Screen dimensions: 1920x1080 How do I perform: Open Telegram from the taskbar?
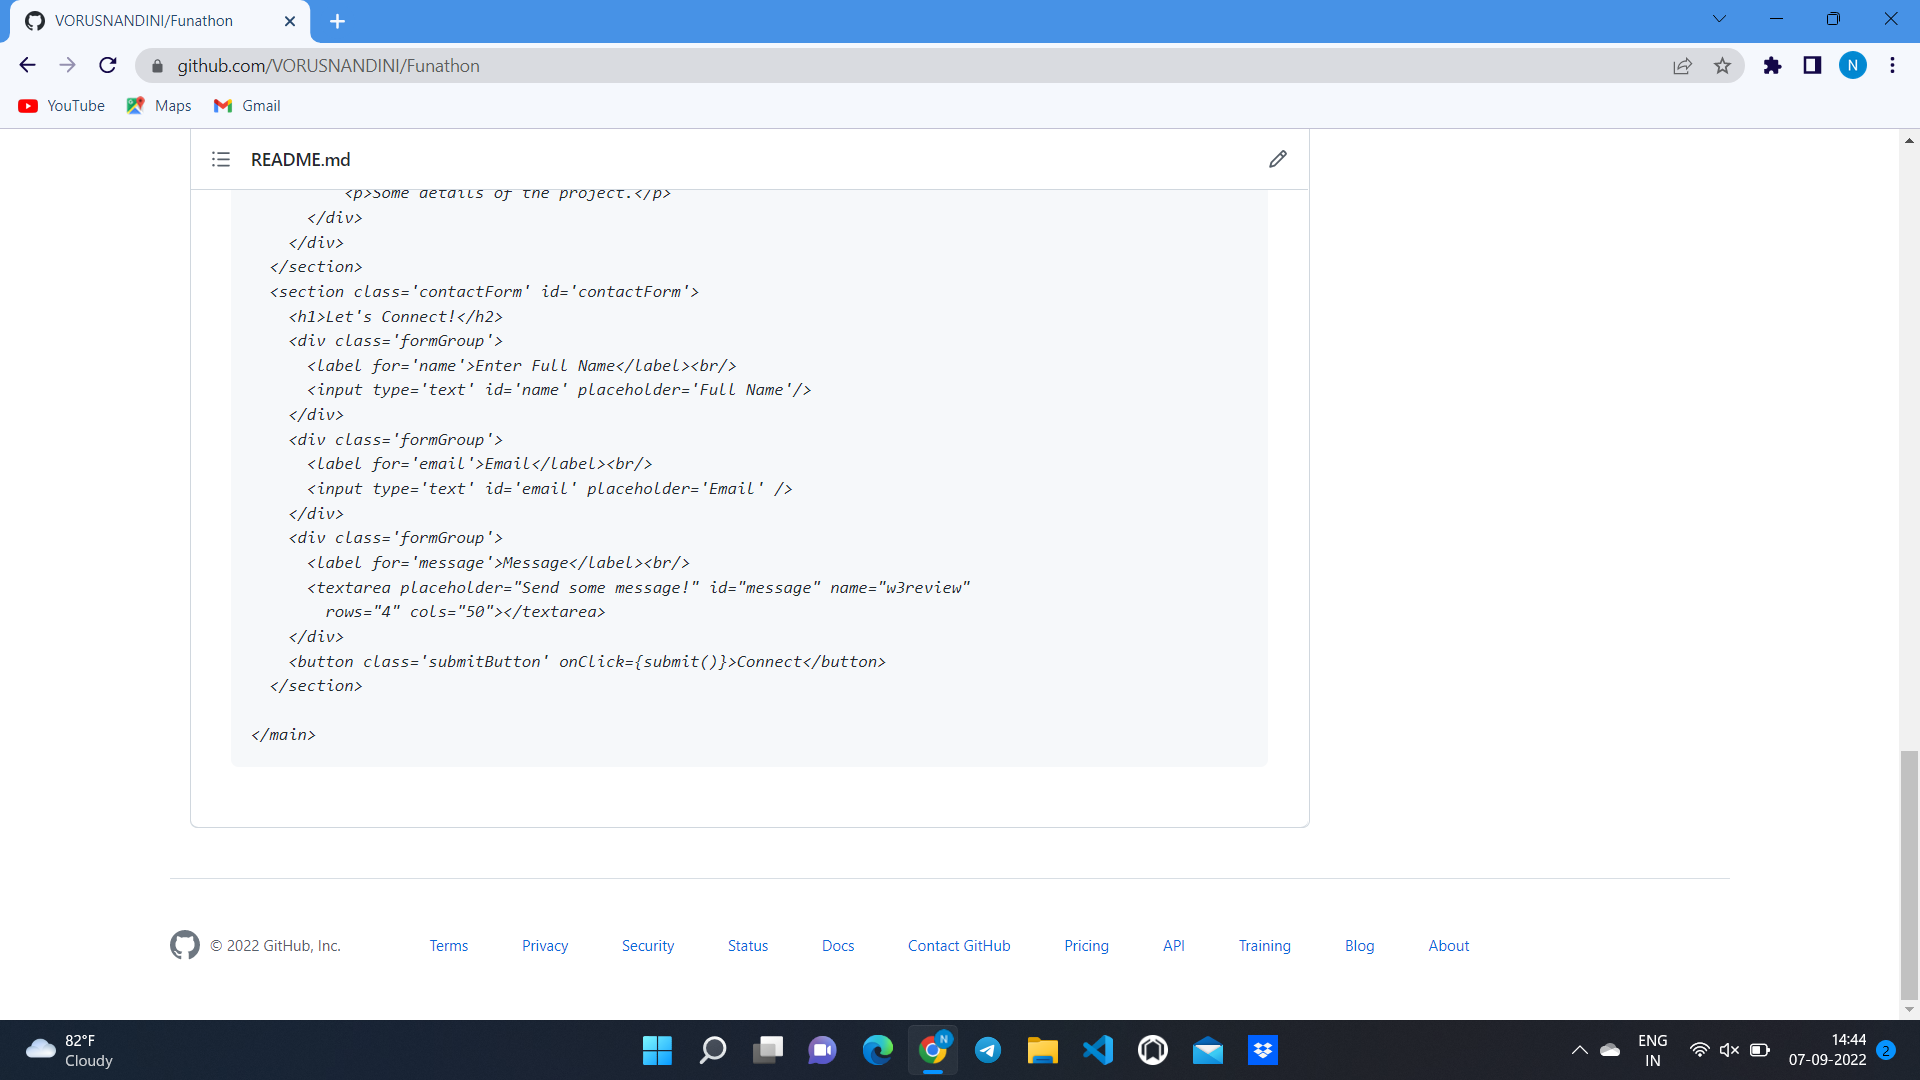click(x=988, y=1050)
